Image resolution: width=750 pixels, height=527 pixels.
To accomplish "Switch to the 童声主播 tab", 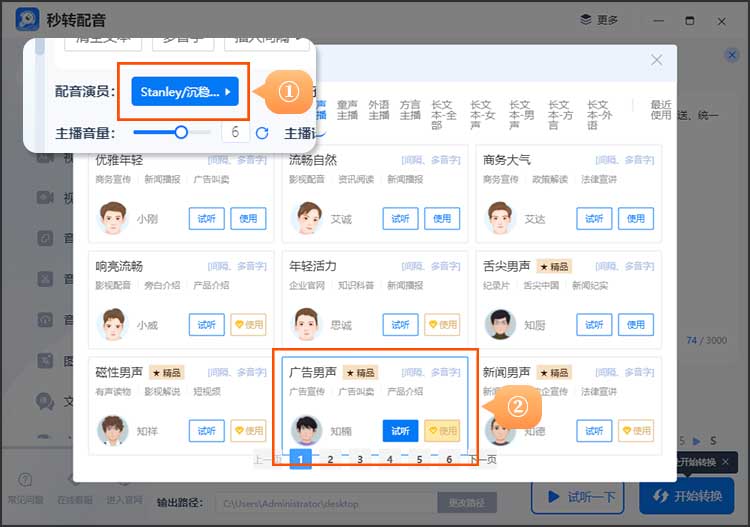I will [347, 110].
